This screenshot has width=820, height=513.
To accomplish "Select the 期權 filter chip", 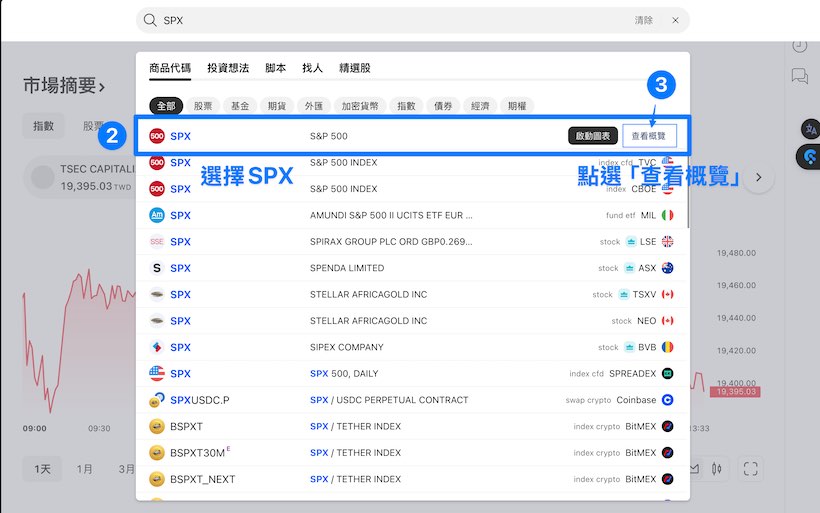I will point(517,106).
